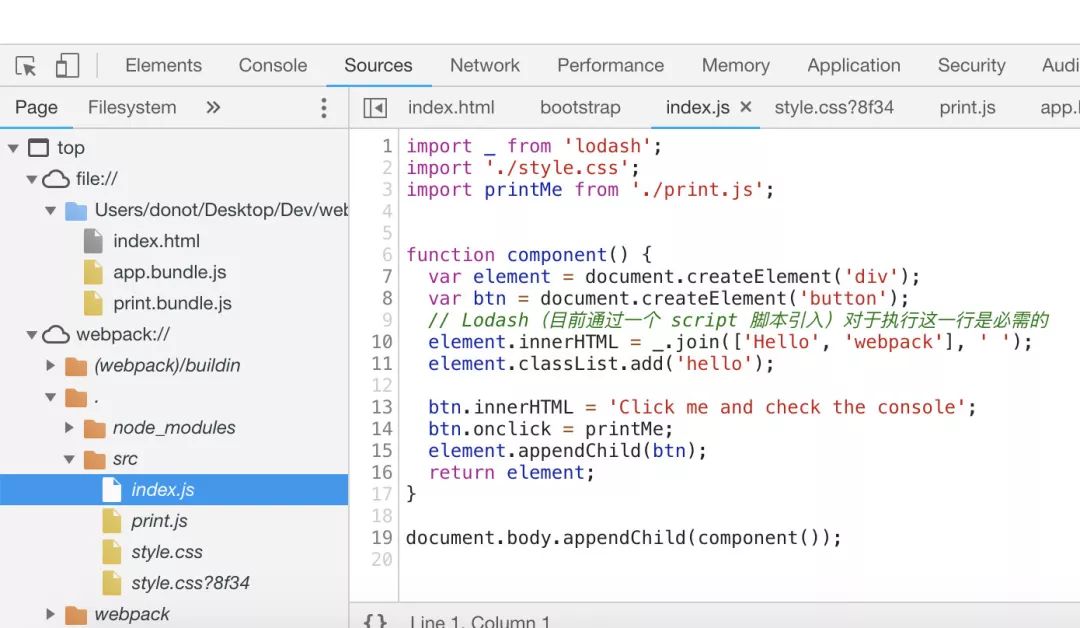Image resolution: width=1080 pixels, height=628 pixels.
Task: Switch to the Application tab
Action: click(853, 65)
